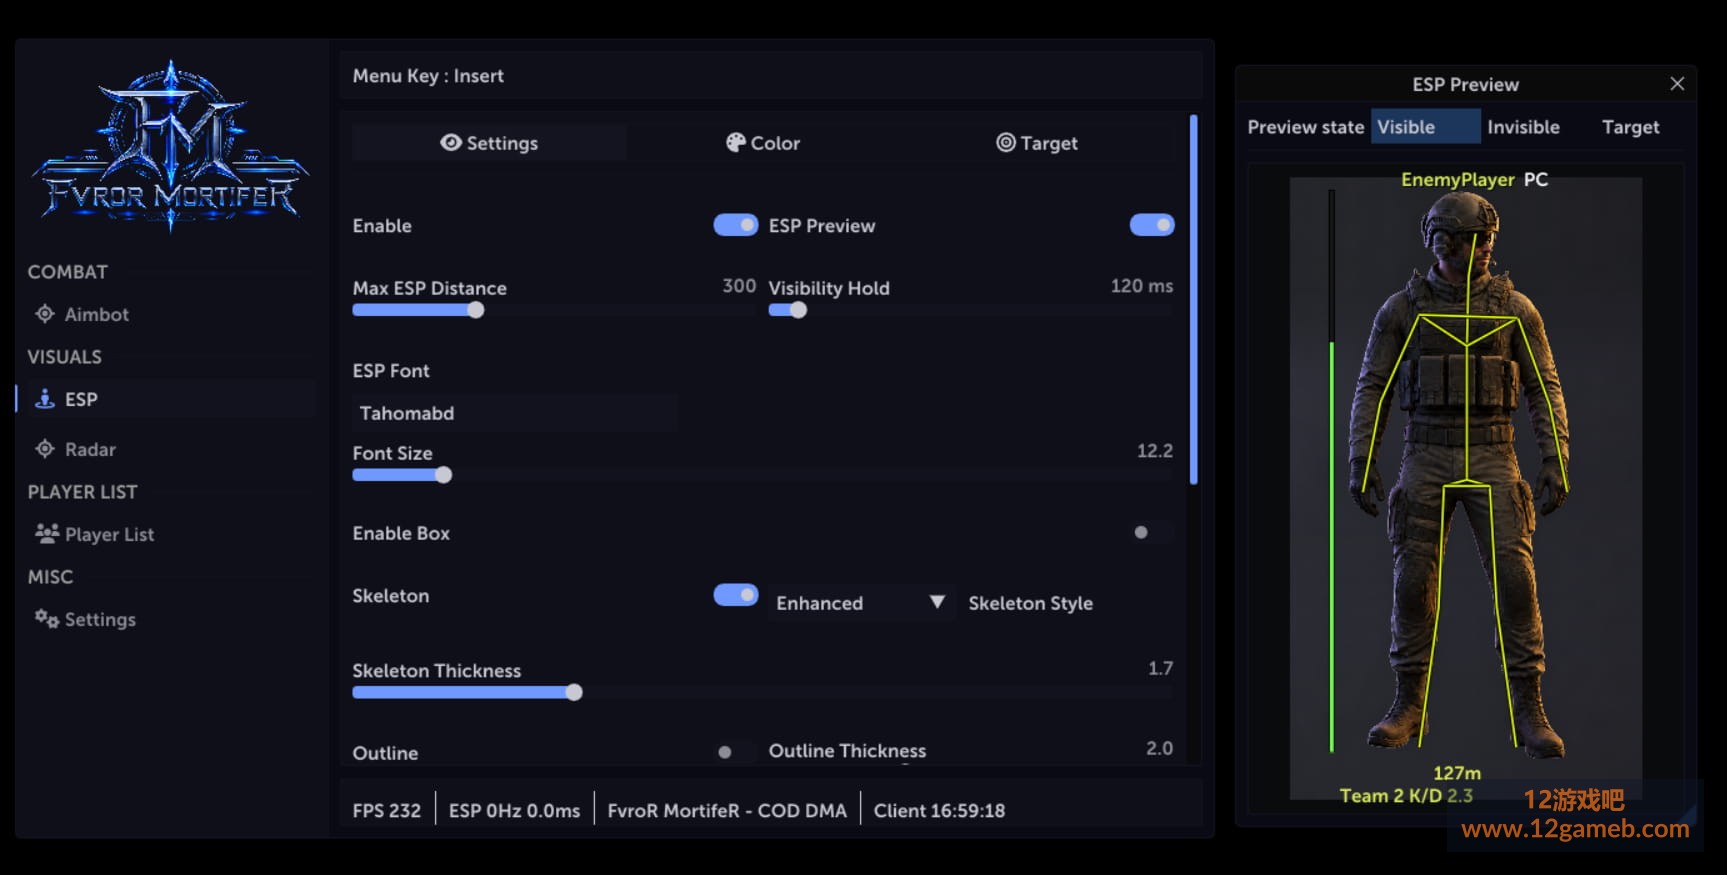Click the "127m" distance text in preview
The height and width of the screenshot is (875, 1727).
coord(1457,773)
